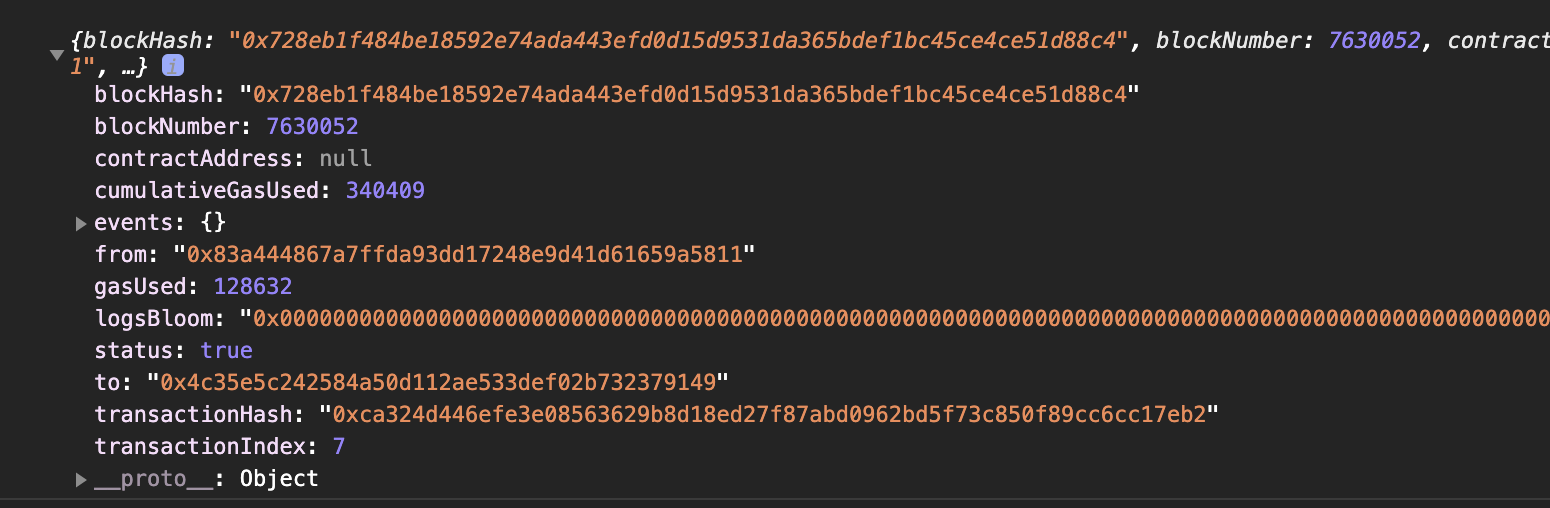Click the blue info icon badge
Viewport: 1550px width, 508px height.
pyautogui.click(x=173, y=66)
